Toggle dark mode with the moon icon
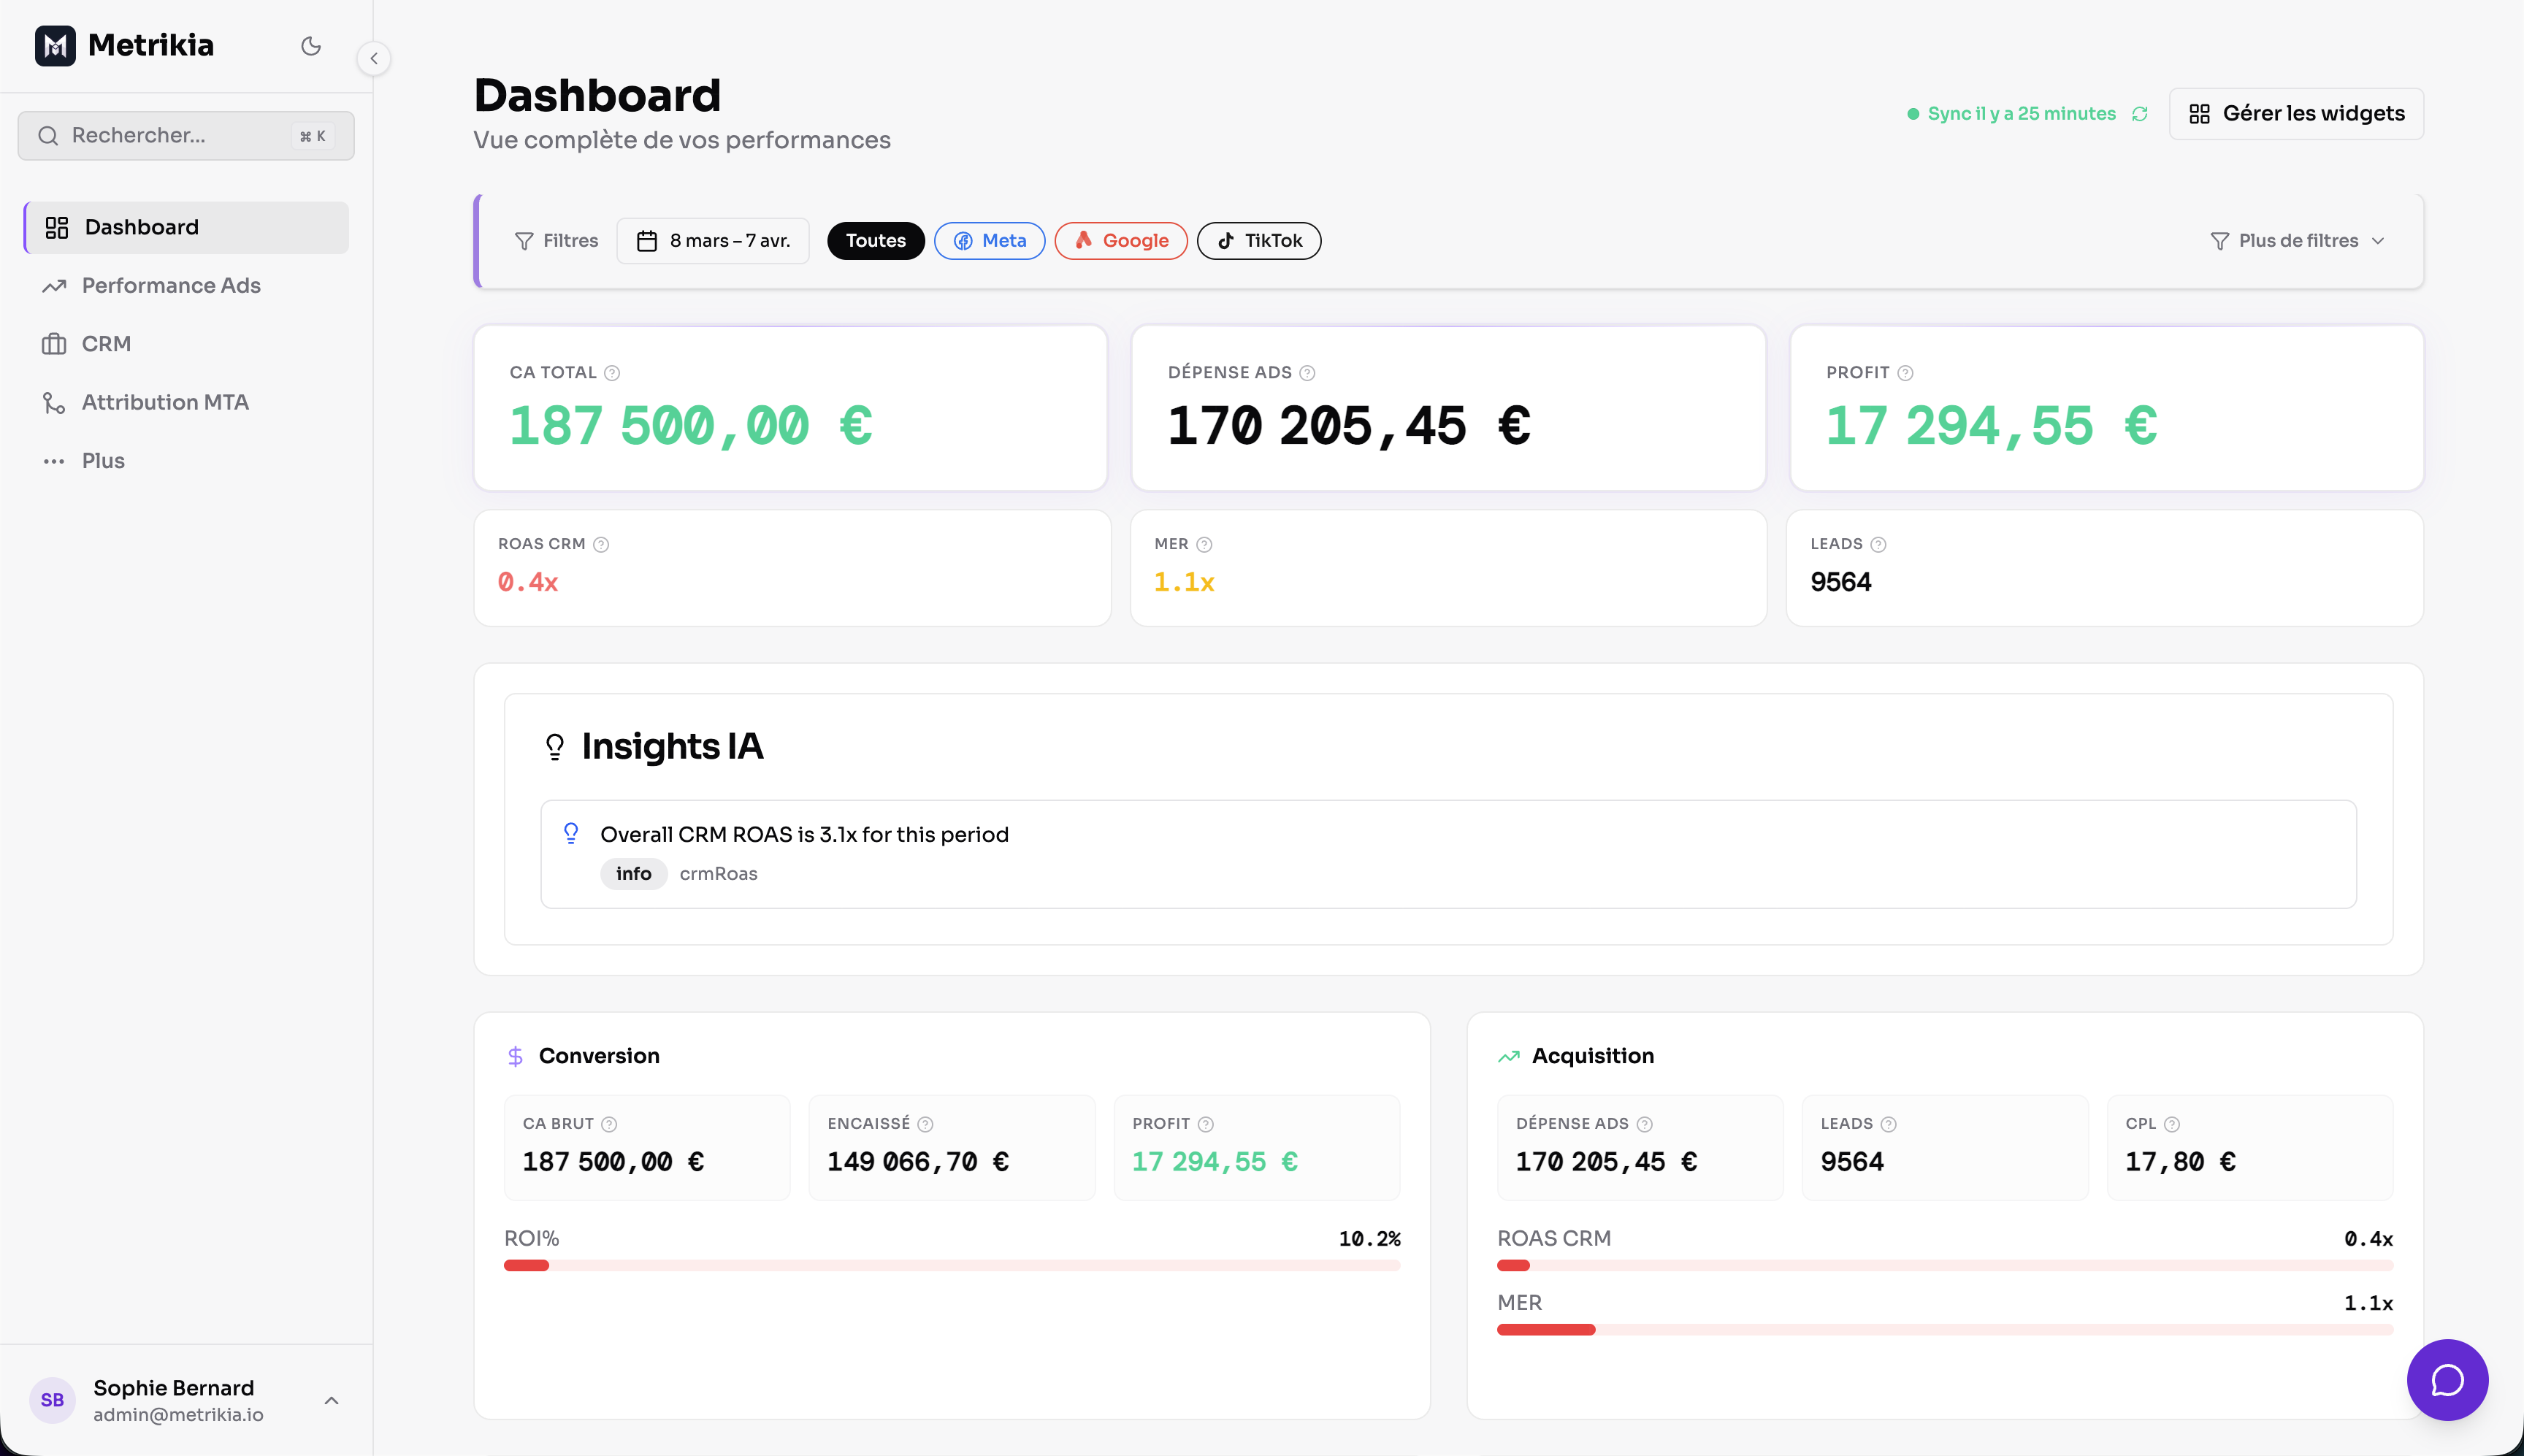The image size is (2524, 1456). coord(310,46)
